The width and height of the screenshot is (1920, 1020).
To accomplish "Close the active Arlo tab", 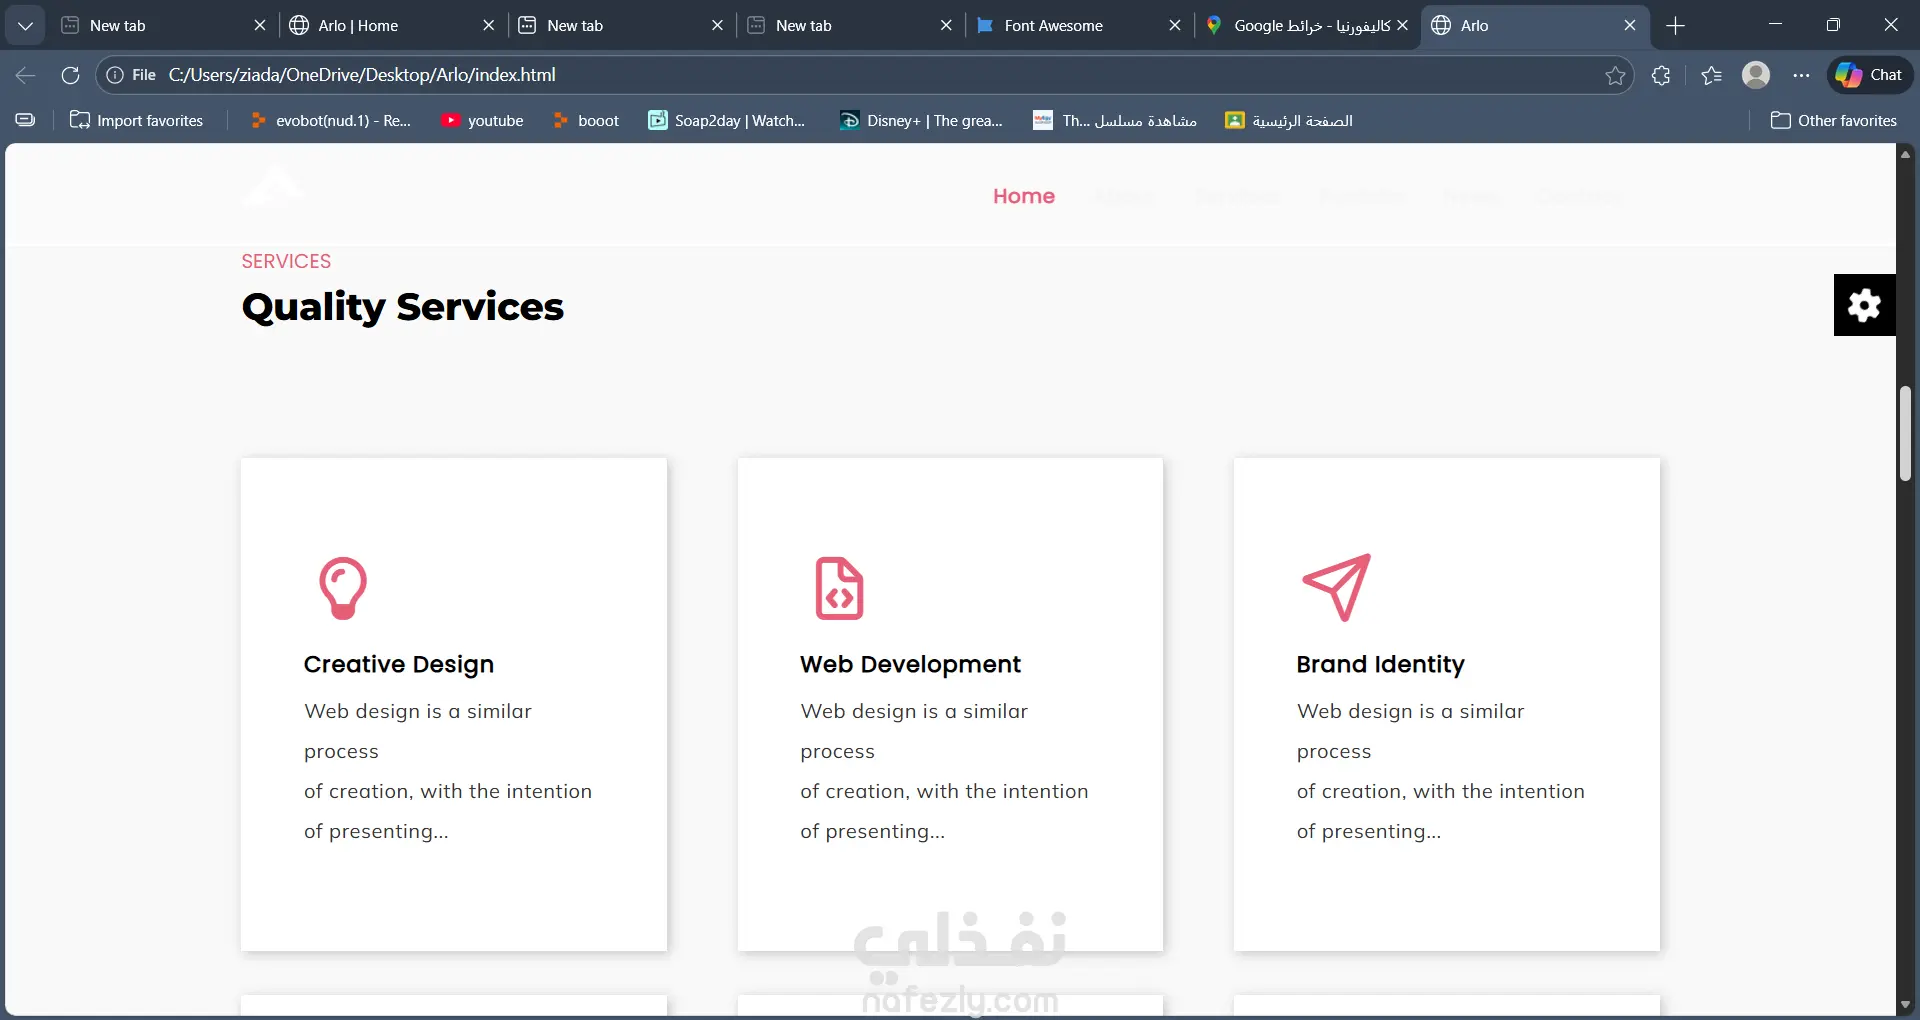I will (x=1630, y=25).
